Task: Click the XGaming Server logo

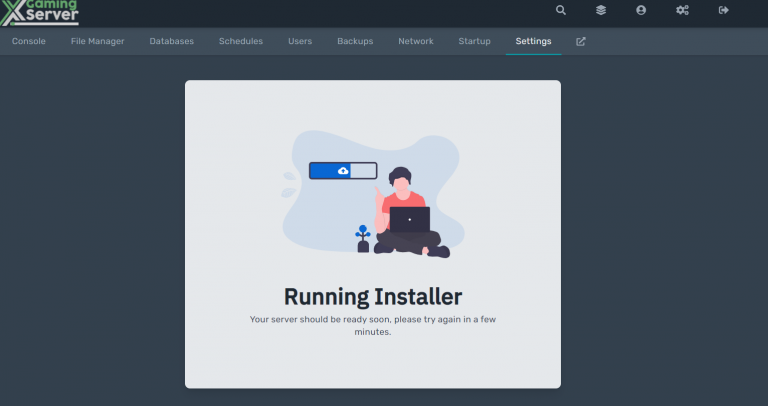Action: [40, 13]
